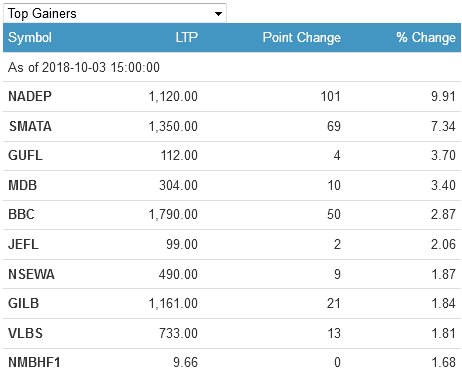Screen dimensions: 462x374
Task: Click the MDB symbol
Action: click(x=23, y=185)
